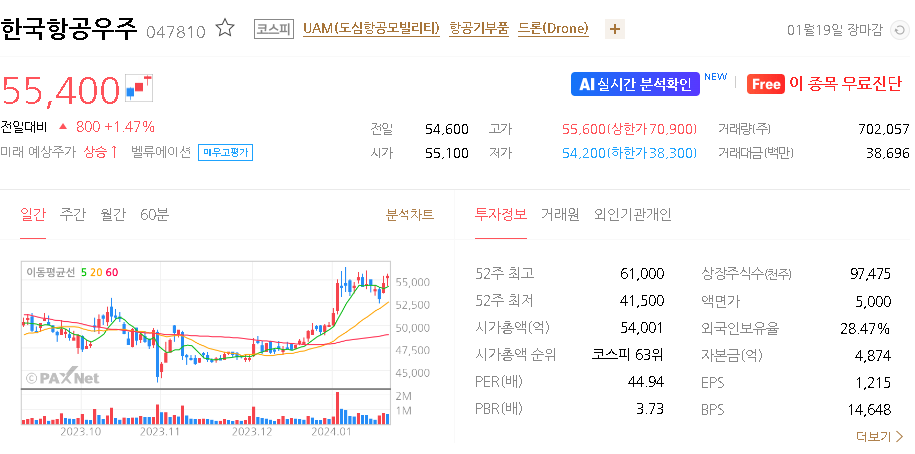The width and height of the screenshot is (915, 454).
Task: Click the 52주 최저 value 41,500
Action: click(x=642, y=301)
